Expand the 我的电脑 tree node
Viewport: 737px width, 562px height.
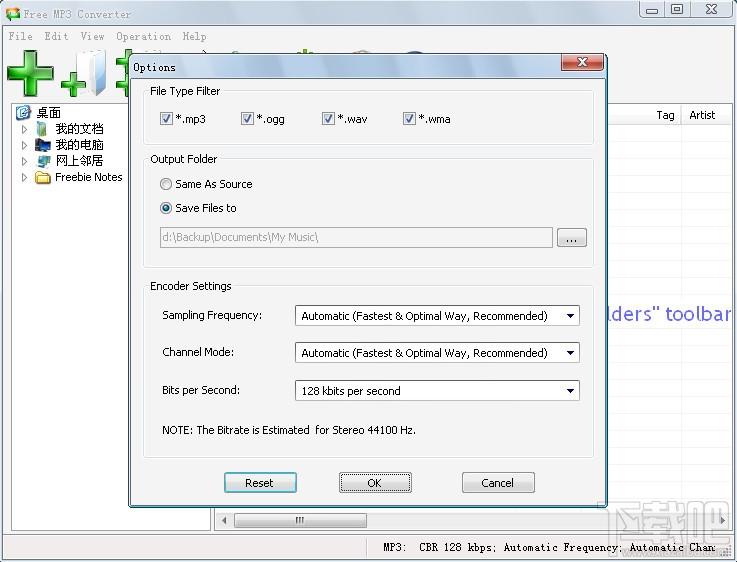24,145
